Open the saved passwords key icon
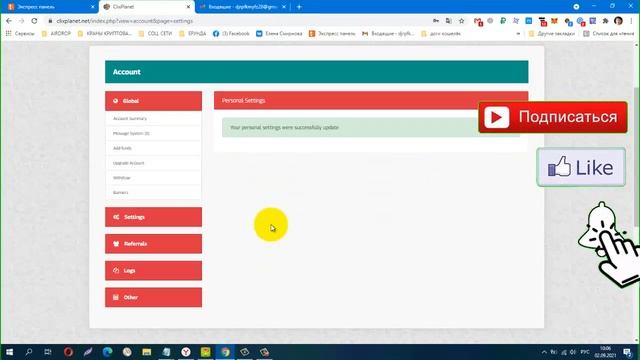Image resolution: width=640 pixels, height=360 pixels. tap(436, 21)
